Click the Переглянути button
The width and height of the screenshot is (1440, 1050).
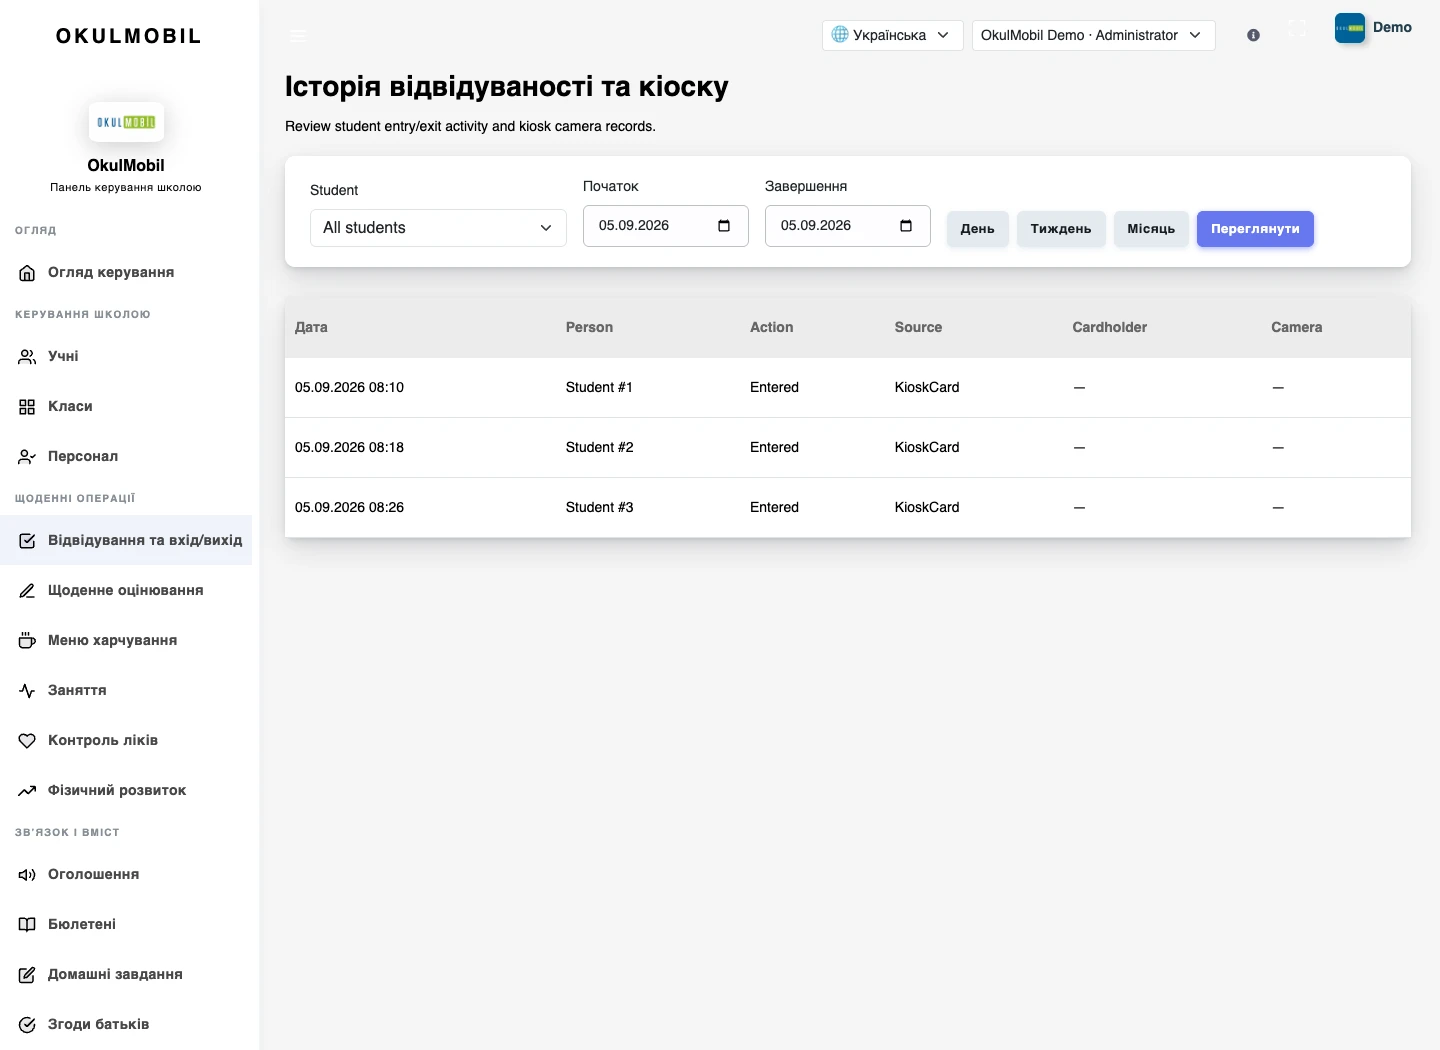coord(1255,229)
